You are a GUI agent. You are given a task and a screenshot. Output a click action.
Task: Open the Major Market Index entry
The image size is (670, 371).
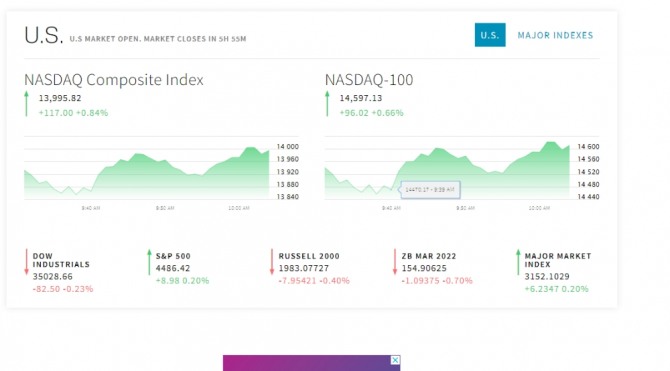(558, 260)
